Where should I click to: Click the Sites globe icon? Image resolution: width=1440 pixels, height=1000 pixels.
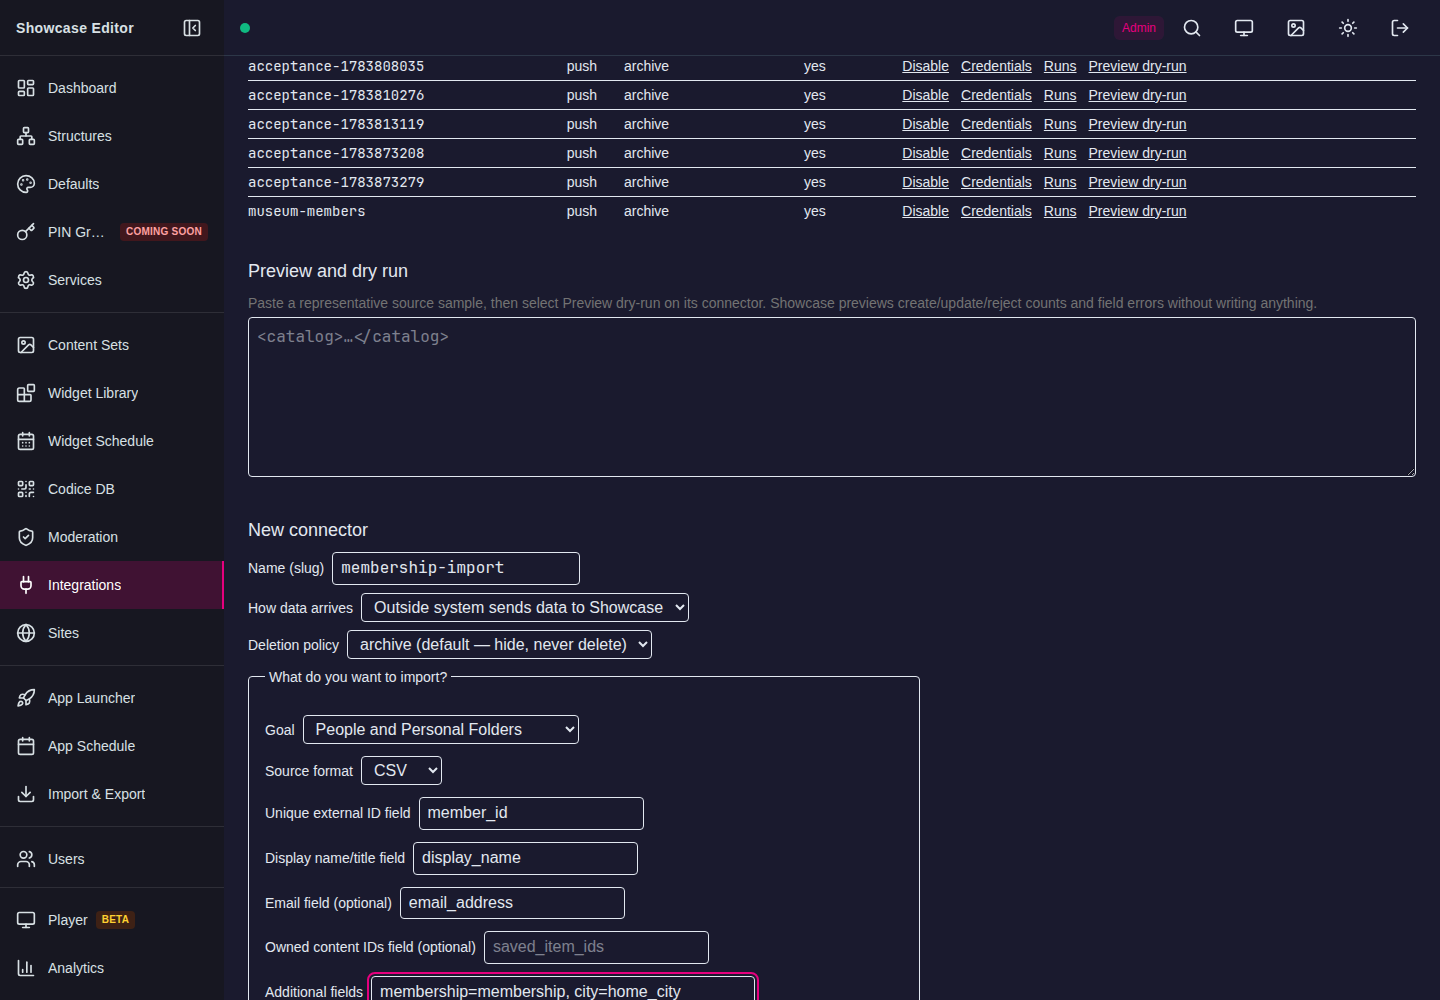point(26,633)
